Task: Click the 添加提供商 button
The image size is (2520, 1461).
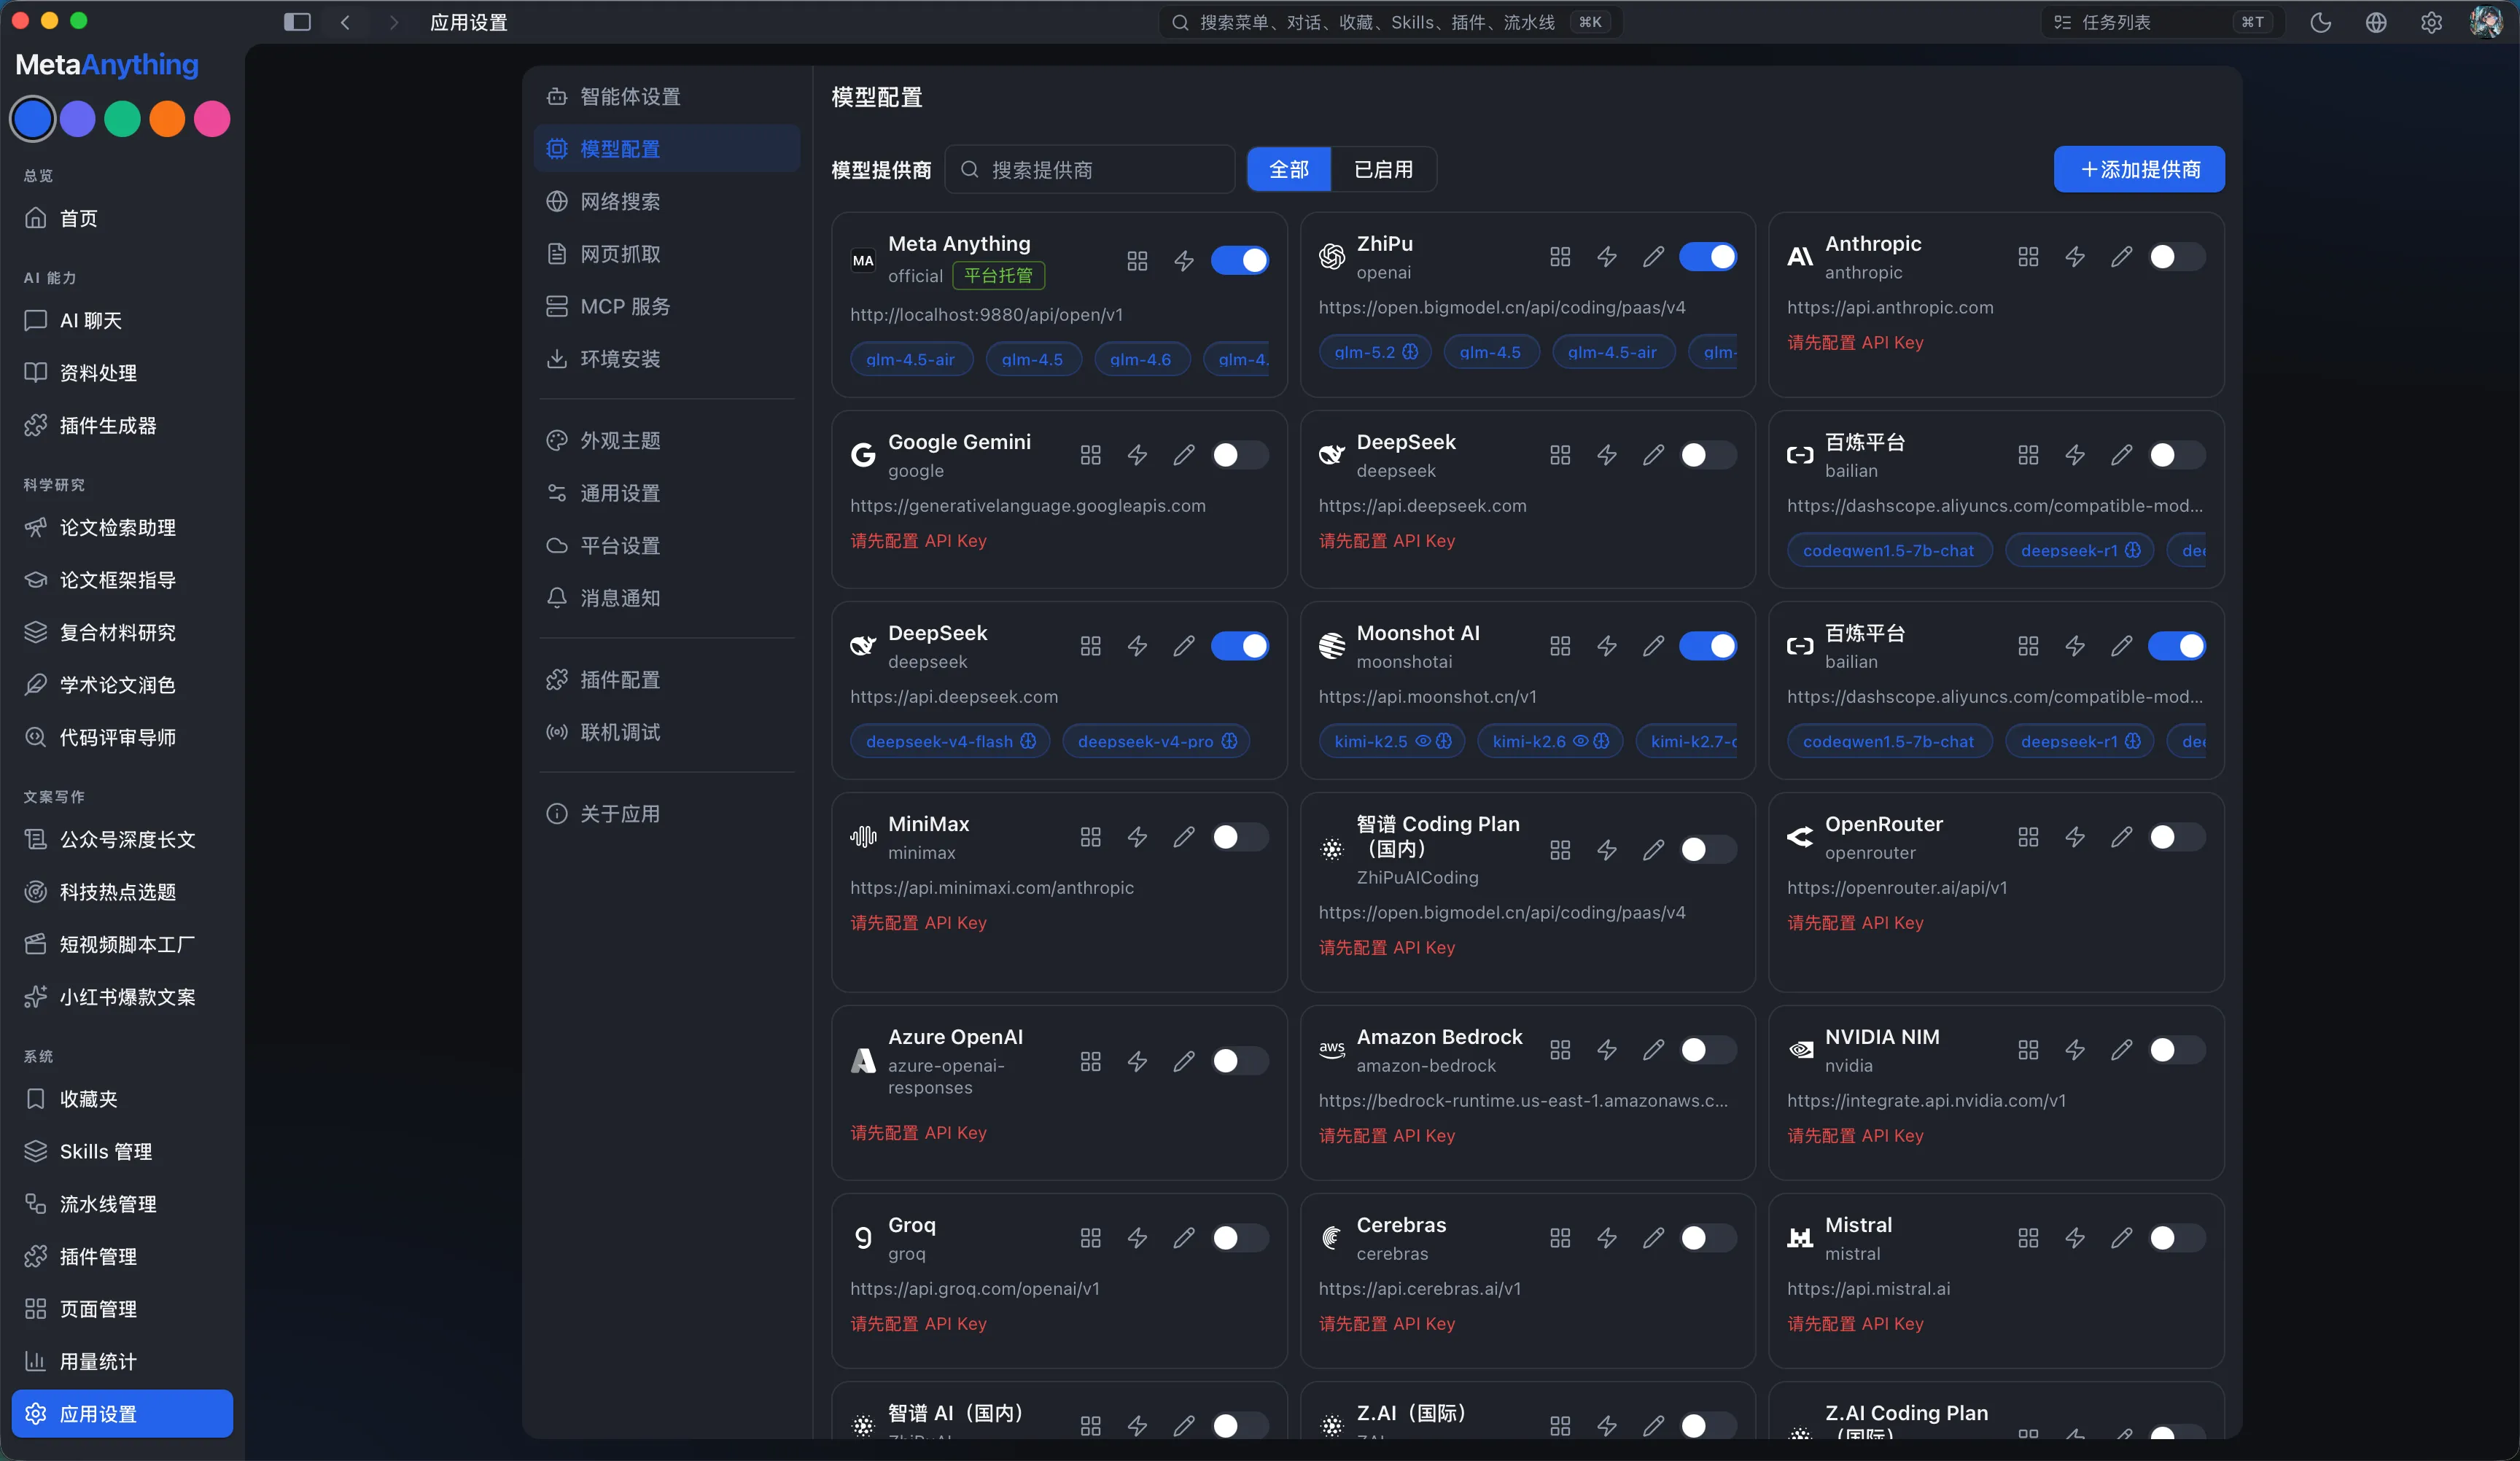Action: click(2139, 169)
